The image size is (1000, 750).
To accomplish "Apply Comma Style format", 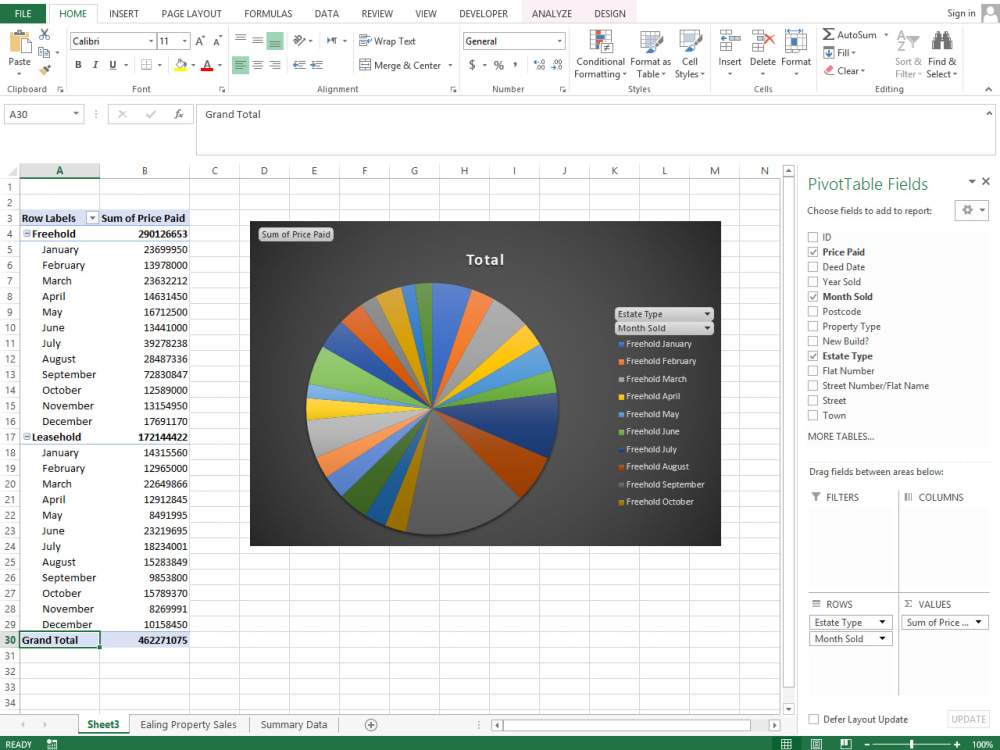I will (x=515, y=64).
